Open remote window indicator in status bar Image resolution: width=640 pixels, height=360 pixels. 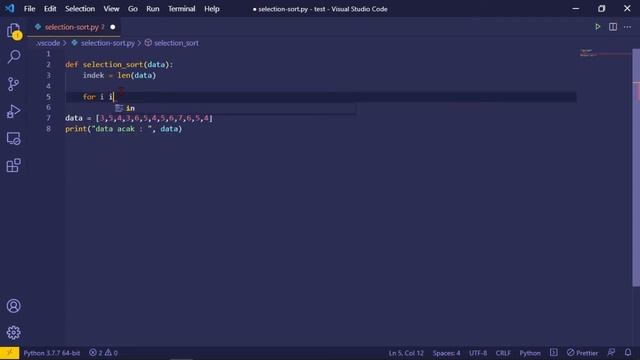(9, 353)
